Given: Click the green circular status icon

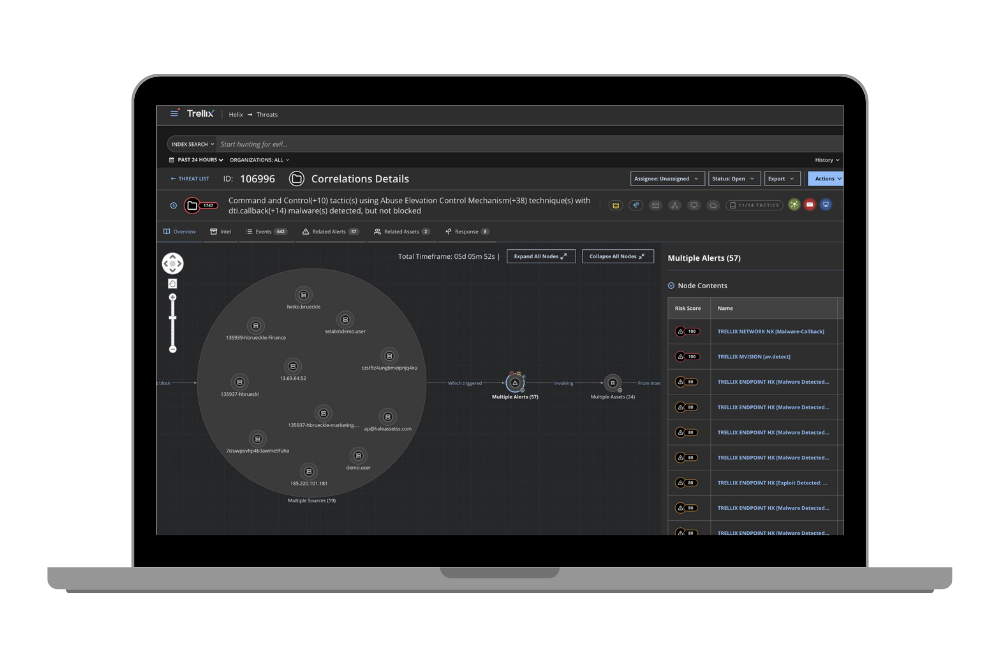Looking at the screenshot, I should [x=794, y=205].
